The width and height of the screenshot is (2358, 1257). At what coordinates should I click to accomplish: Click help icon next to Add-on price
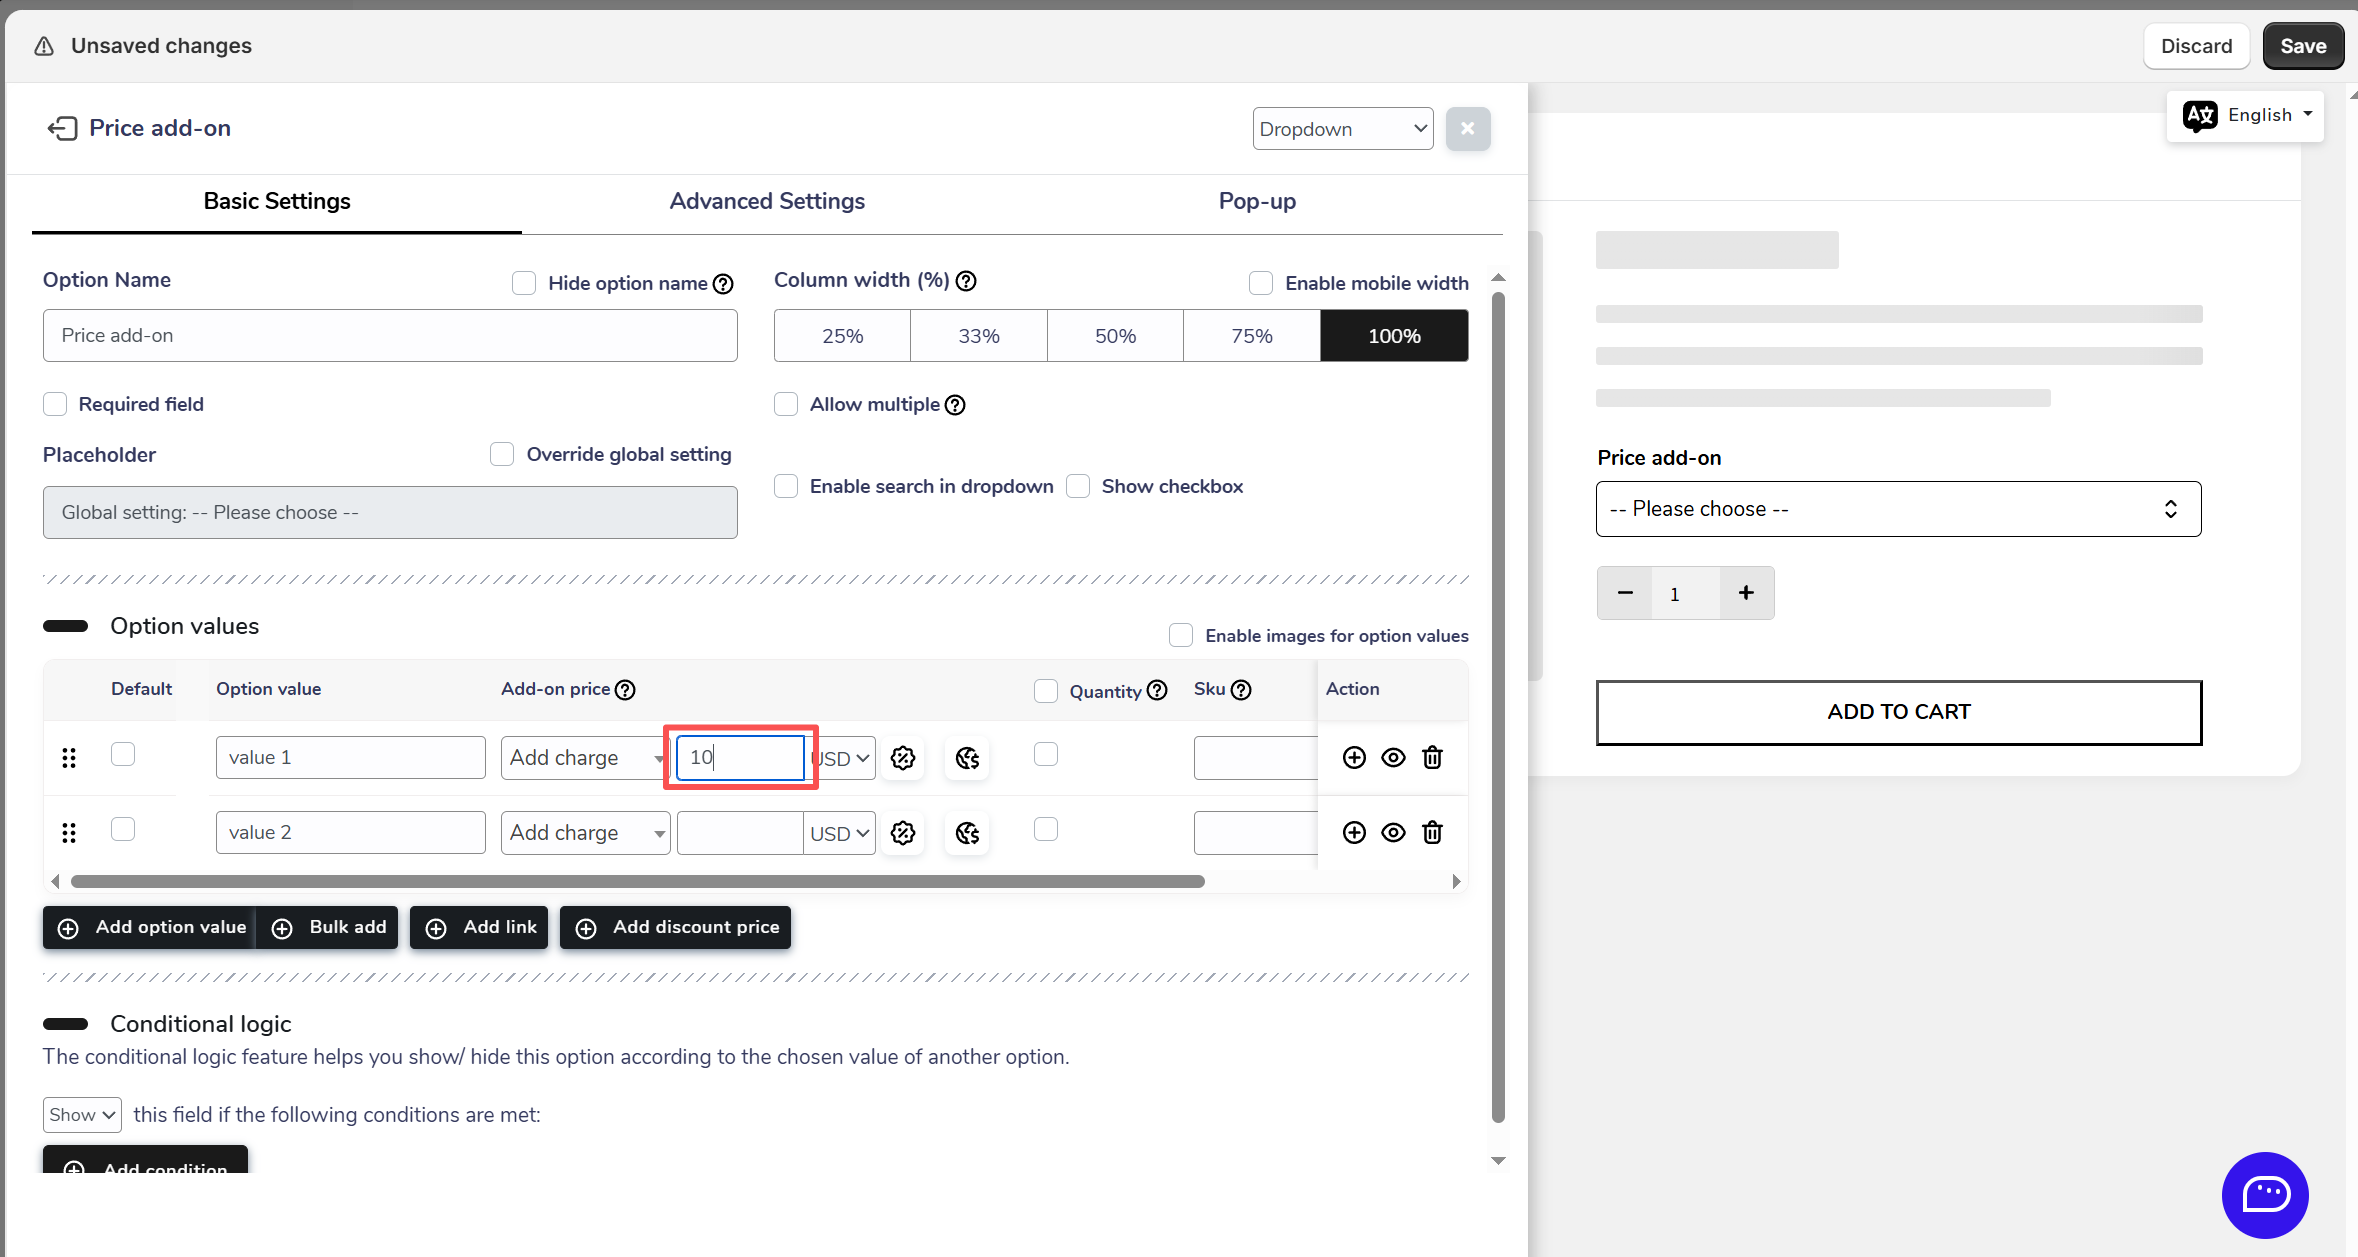pyautogui.click(x=625, y=690)
